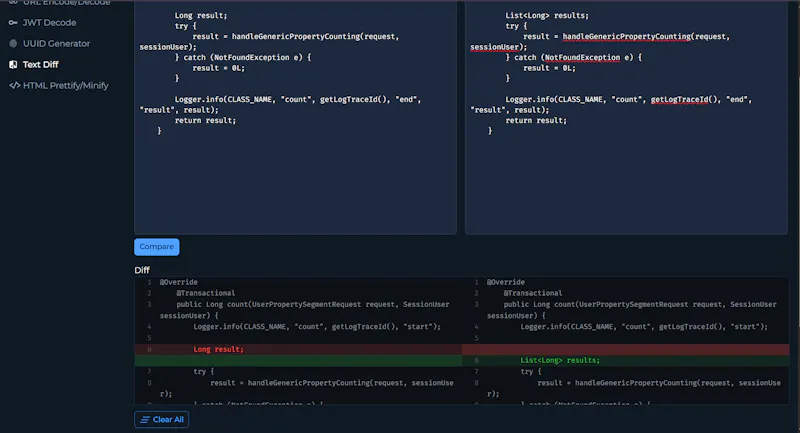Click the page scrollbar on the right
Screen dimensions: 800x433
(x=797, y=204)
